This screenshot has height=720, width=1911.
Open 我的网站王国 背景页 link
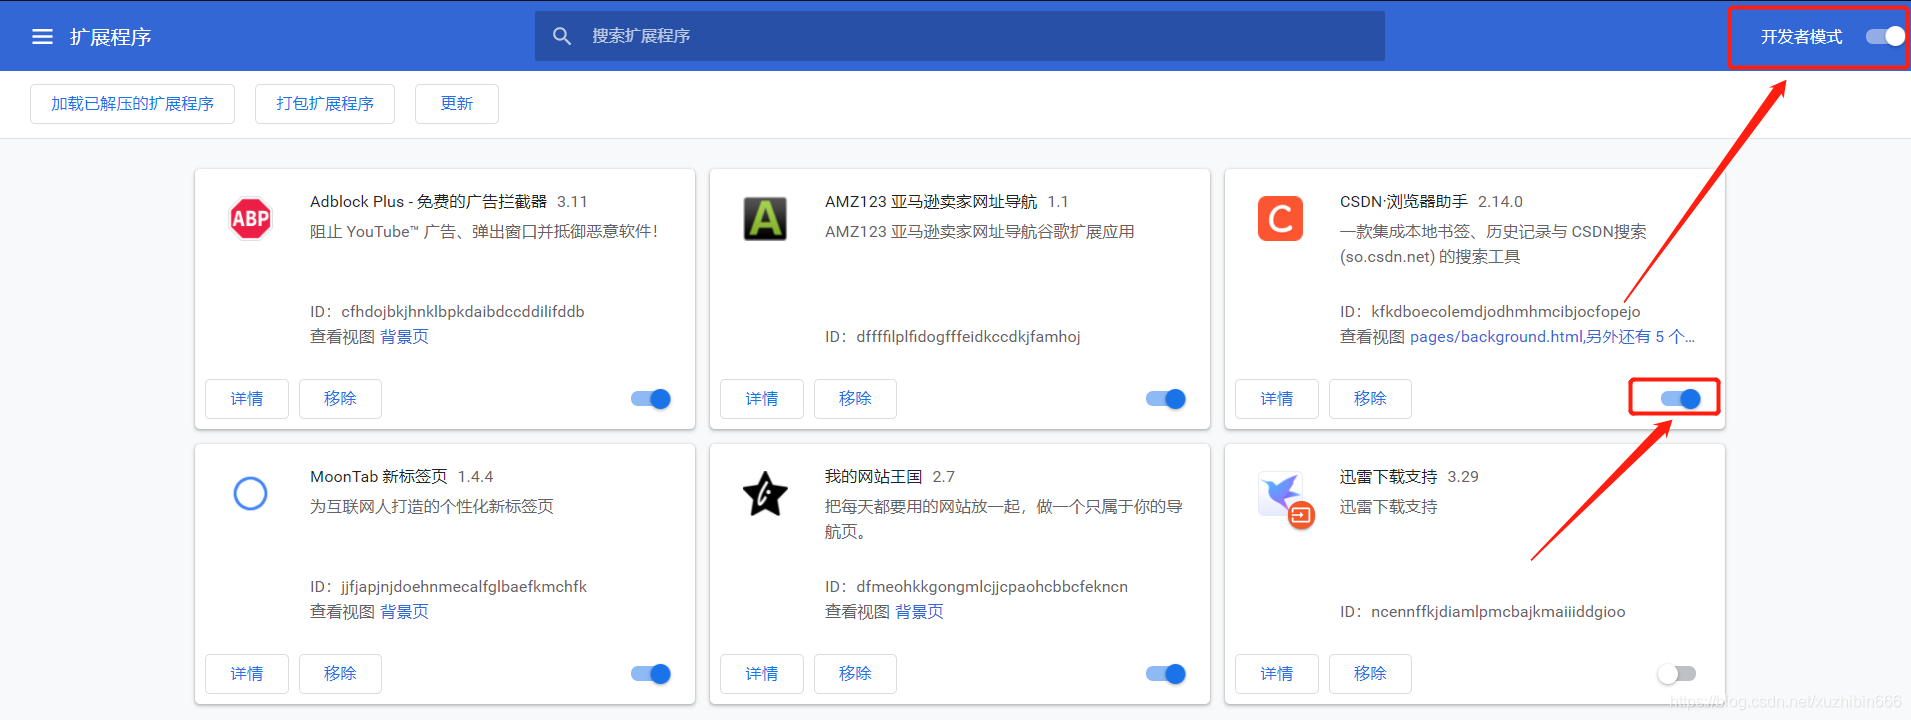pyautogui.click(x=919, y=612)
